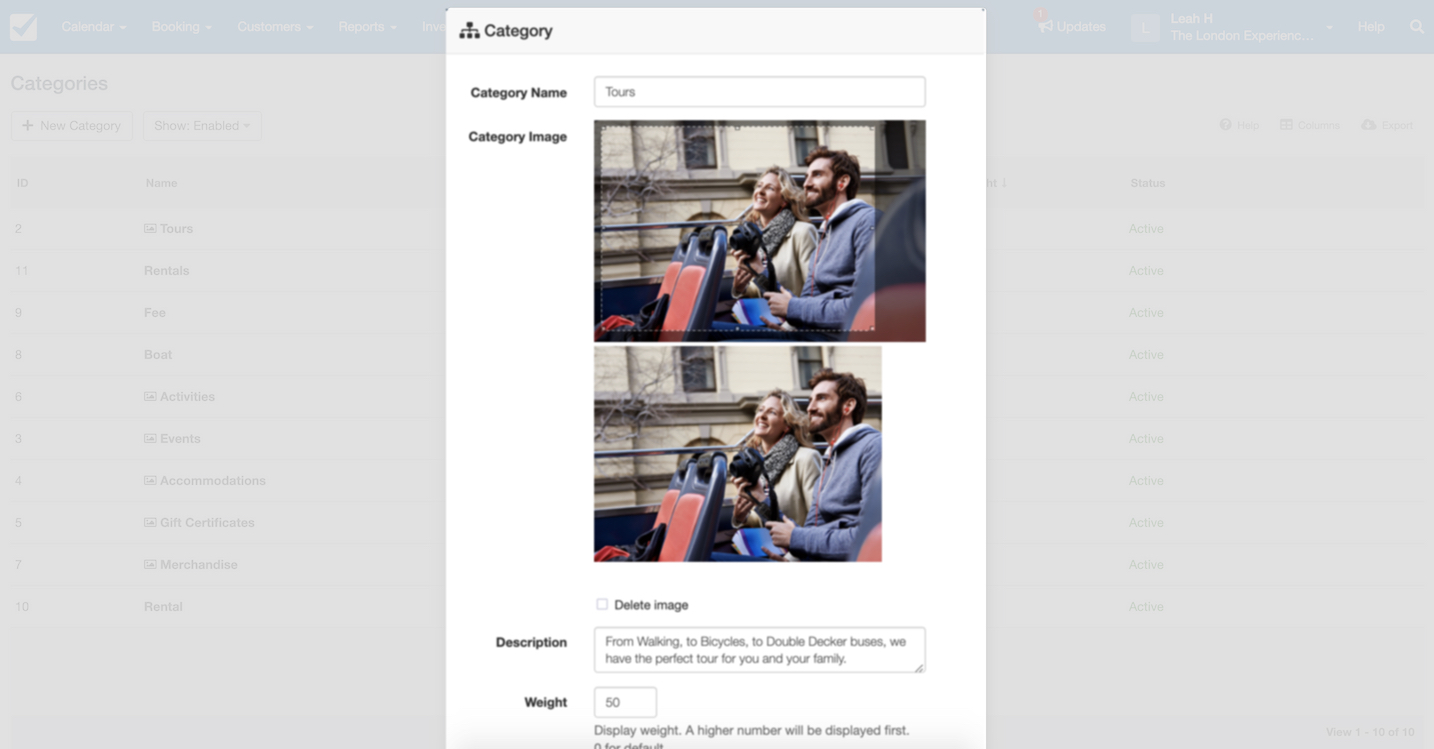Click the Leah H avatar icon
The height and width of the screenshot is (749, 1434).
pos(1145,27)
